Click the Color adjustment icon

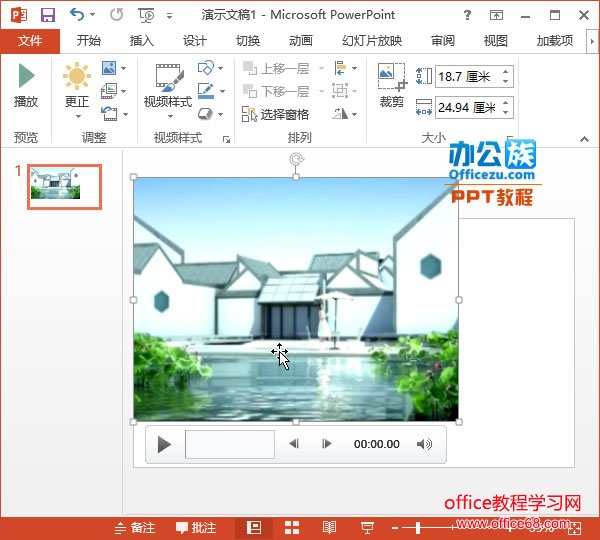(x=109, y=69)
